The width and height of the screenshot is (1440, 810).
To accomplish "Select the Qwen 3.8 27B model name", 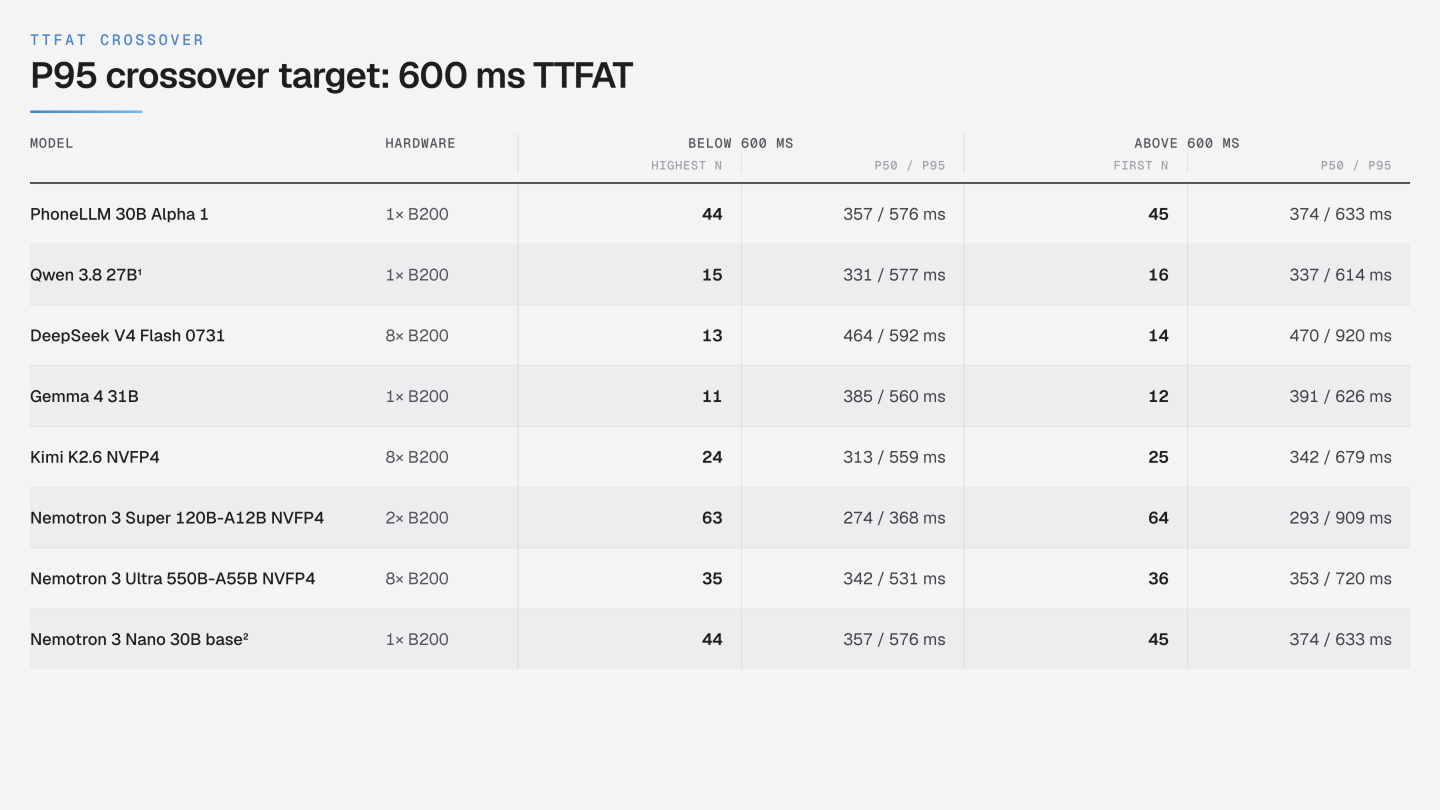I will click(86, 275).
